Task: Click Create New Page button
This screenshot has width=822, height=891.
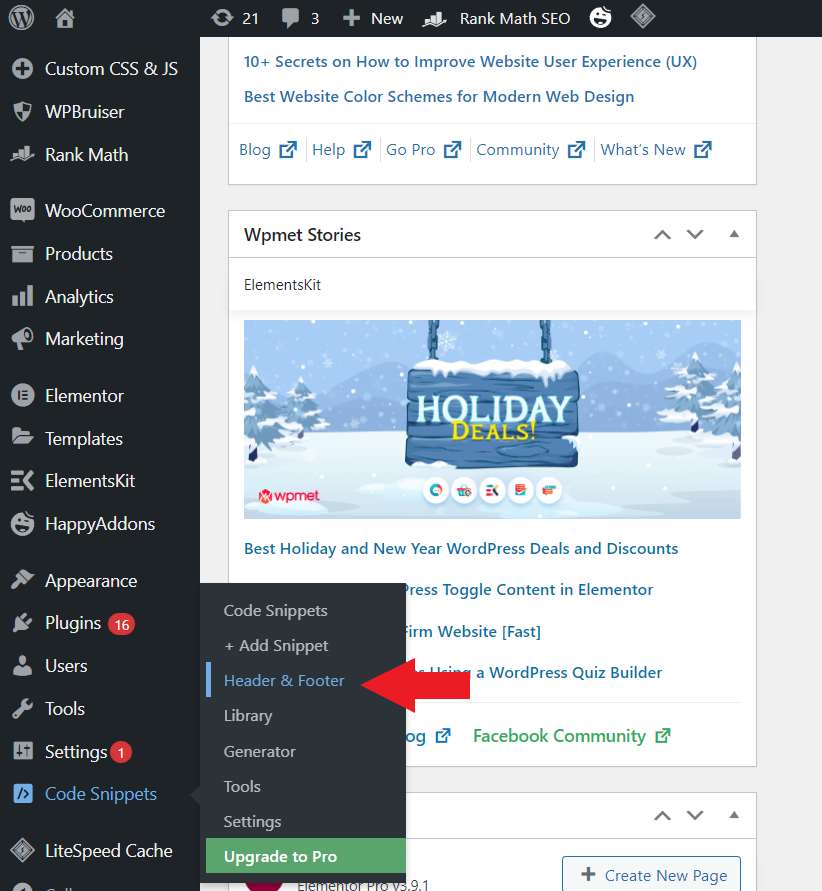Action: coord(652,875)
